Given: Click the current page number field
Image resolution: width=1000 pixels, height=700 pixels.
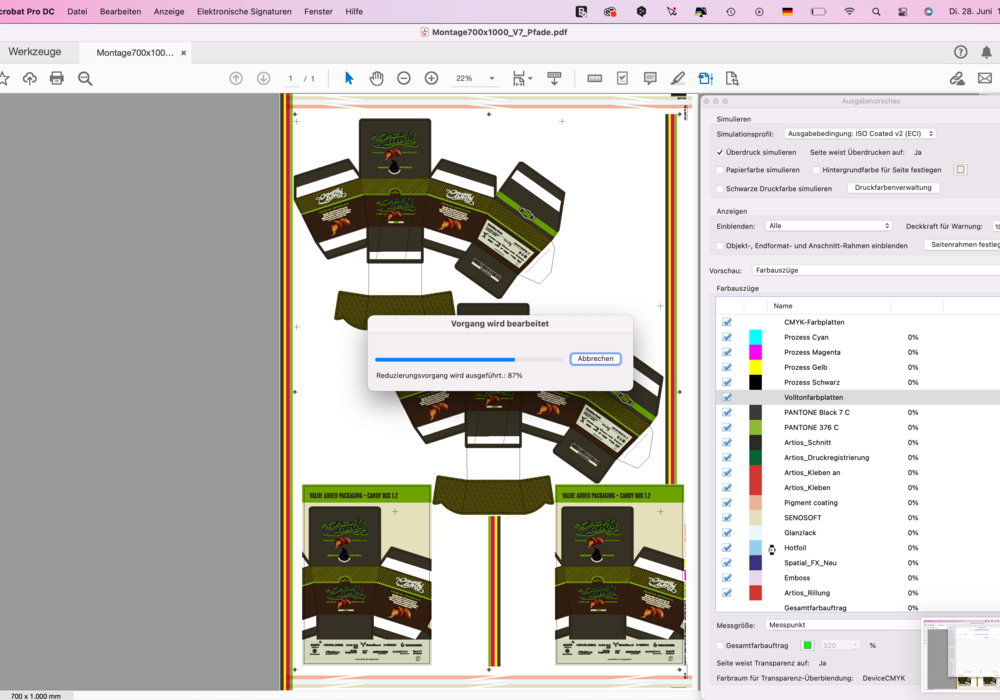Looking at the screenshot, I should tap(291, 78).
